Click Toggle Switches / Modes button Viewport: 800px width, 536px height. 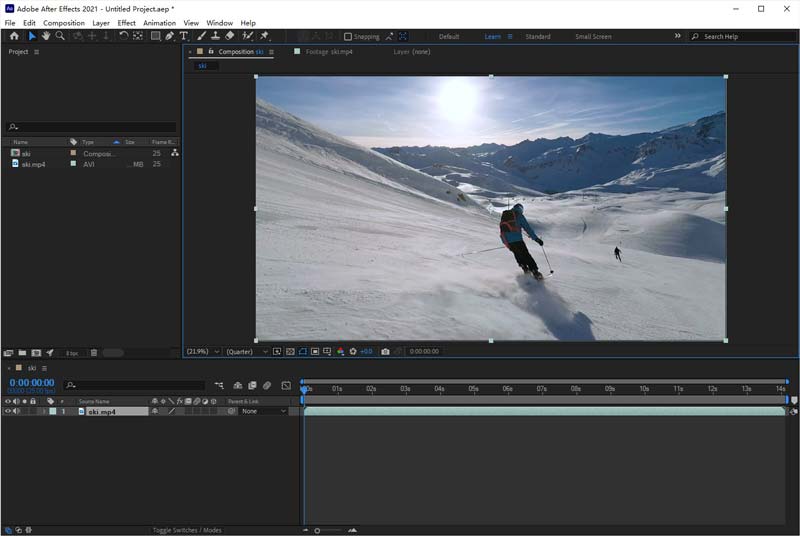[187, 530]
